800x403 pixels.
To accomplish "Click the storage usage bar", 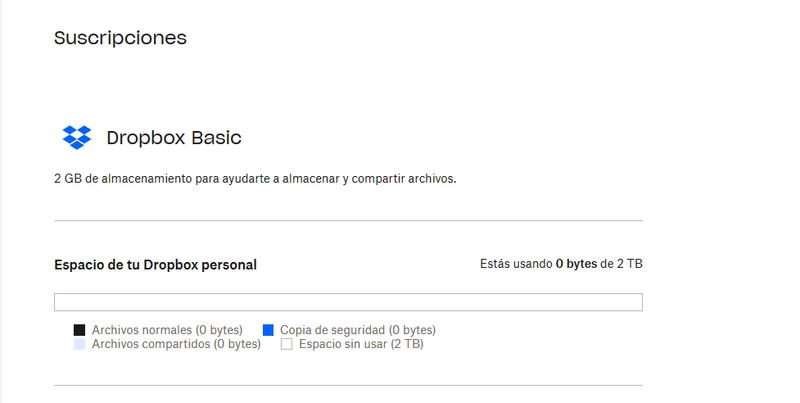I will pos(348,302).
